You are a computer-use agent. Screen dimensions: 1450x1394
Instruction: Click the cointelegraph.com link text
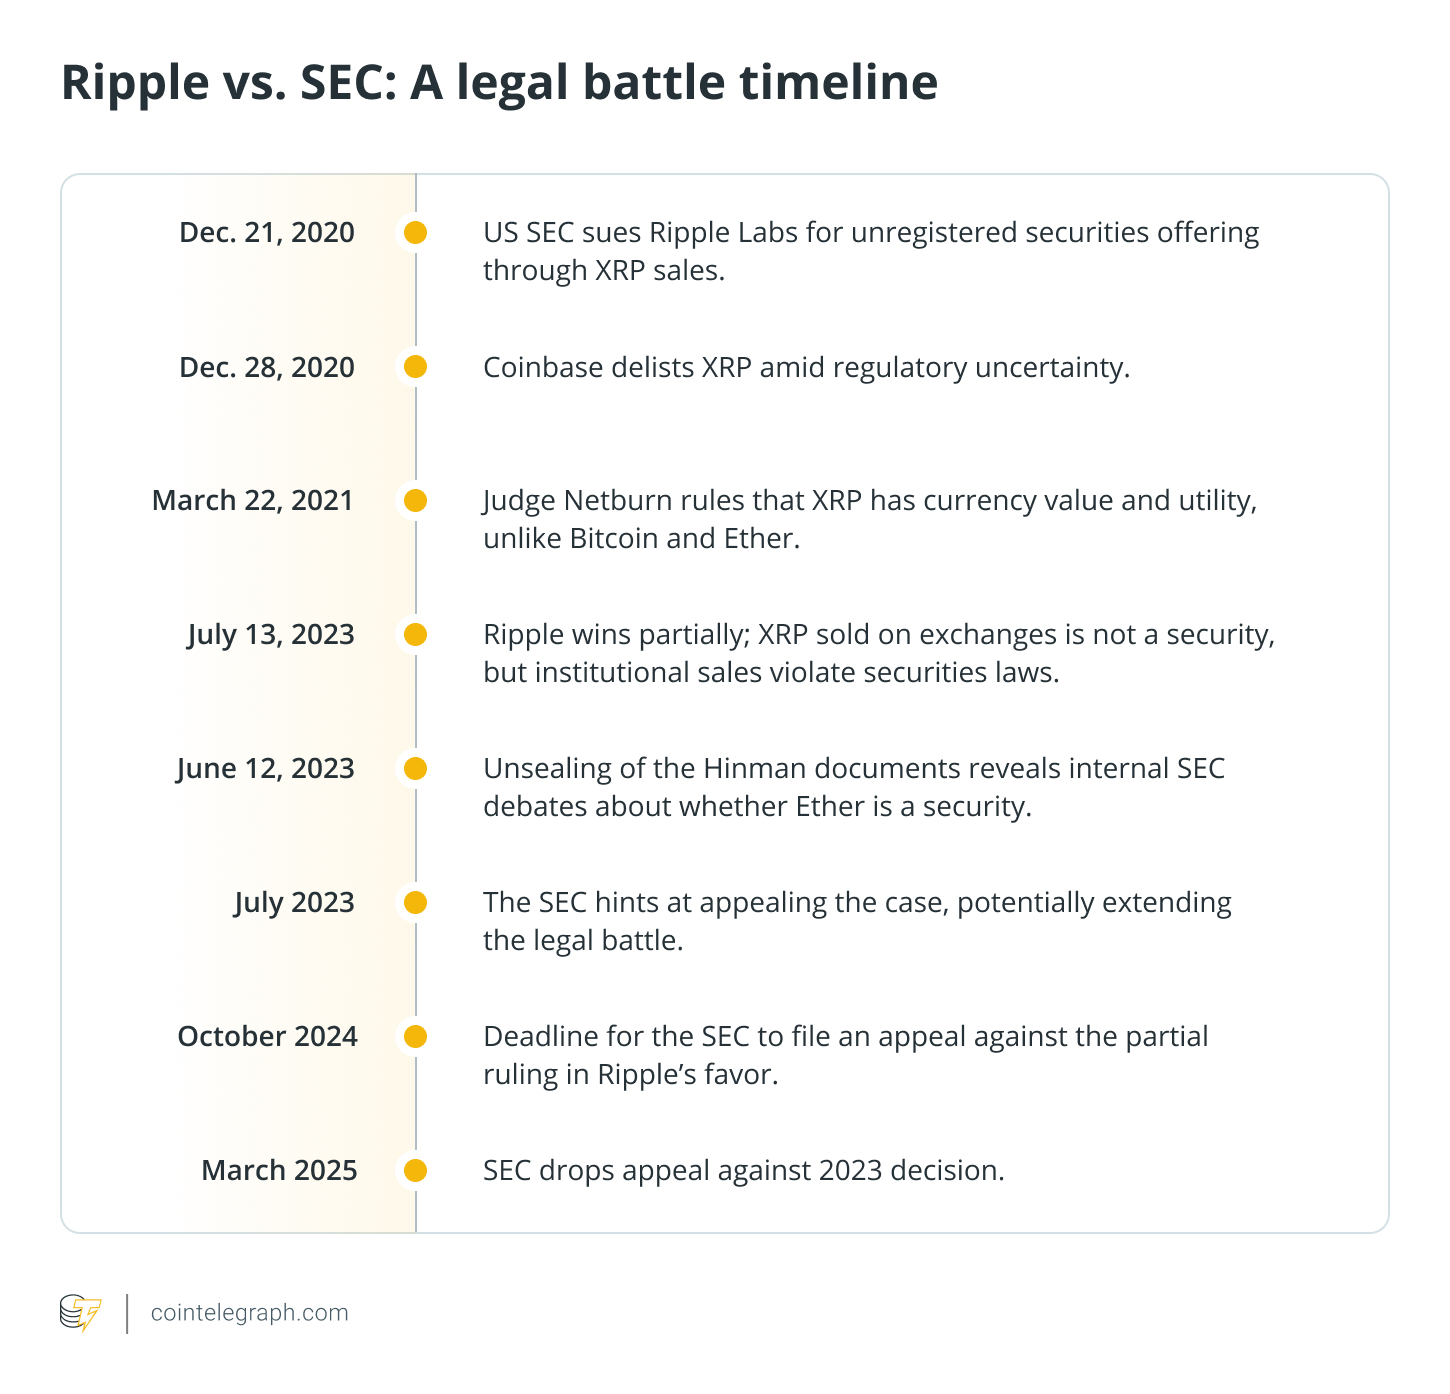(x=249, y=1313)
